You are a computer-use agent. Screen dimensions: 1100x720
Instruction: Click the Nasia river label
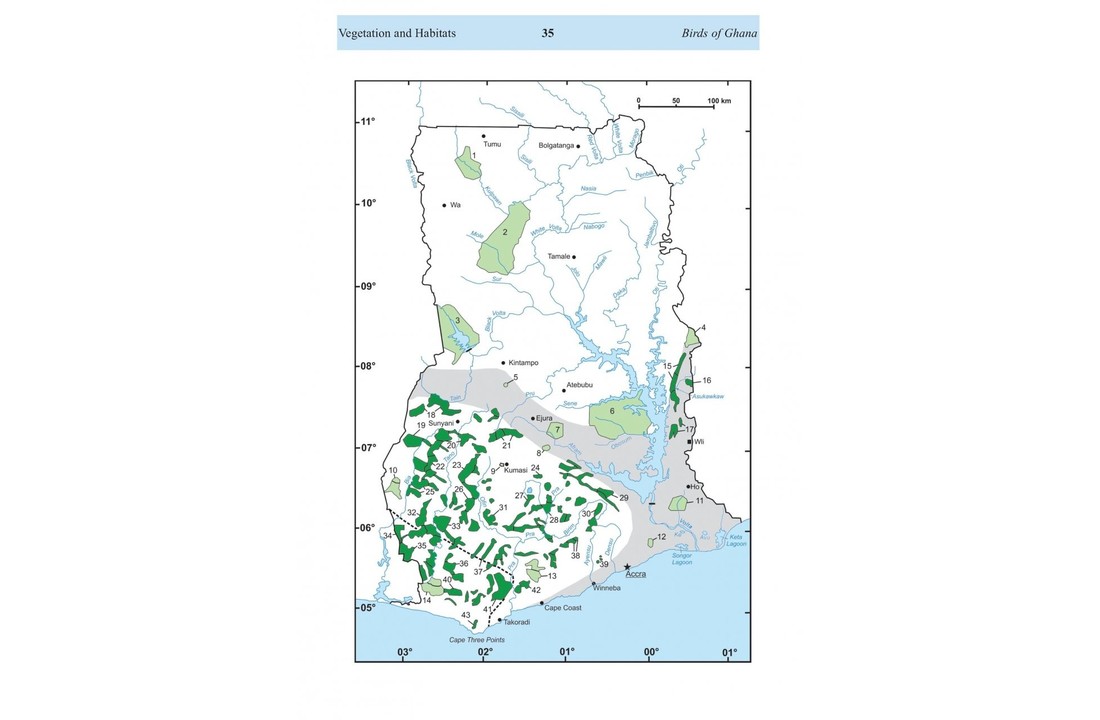589,188
